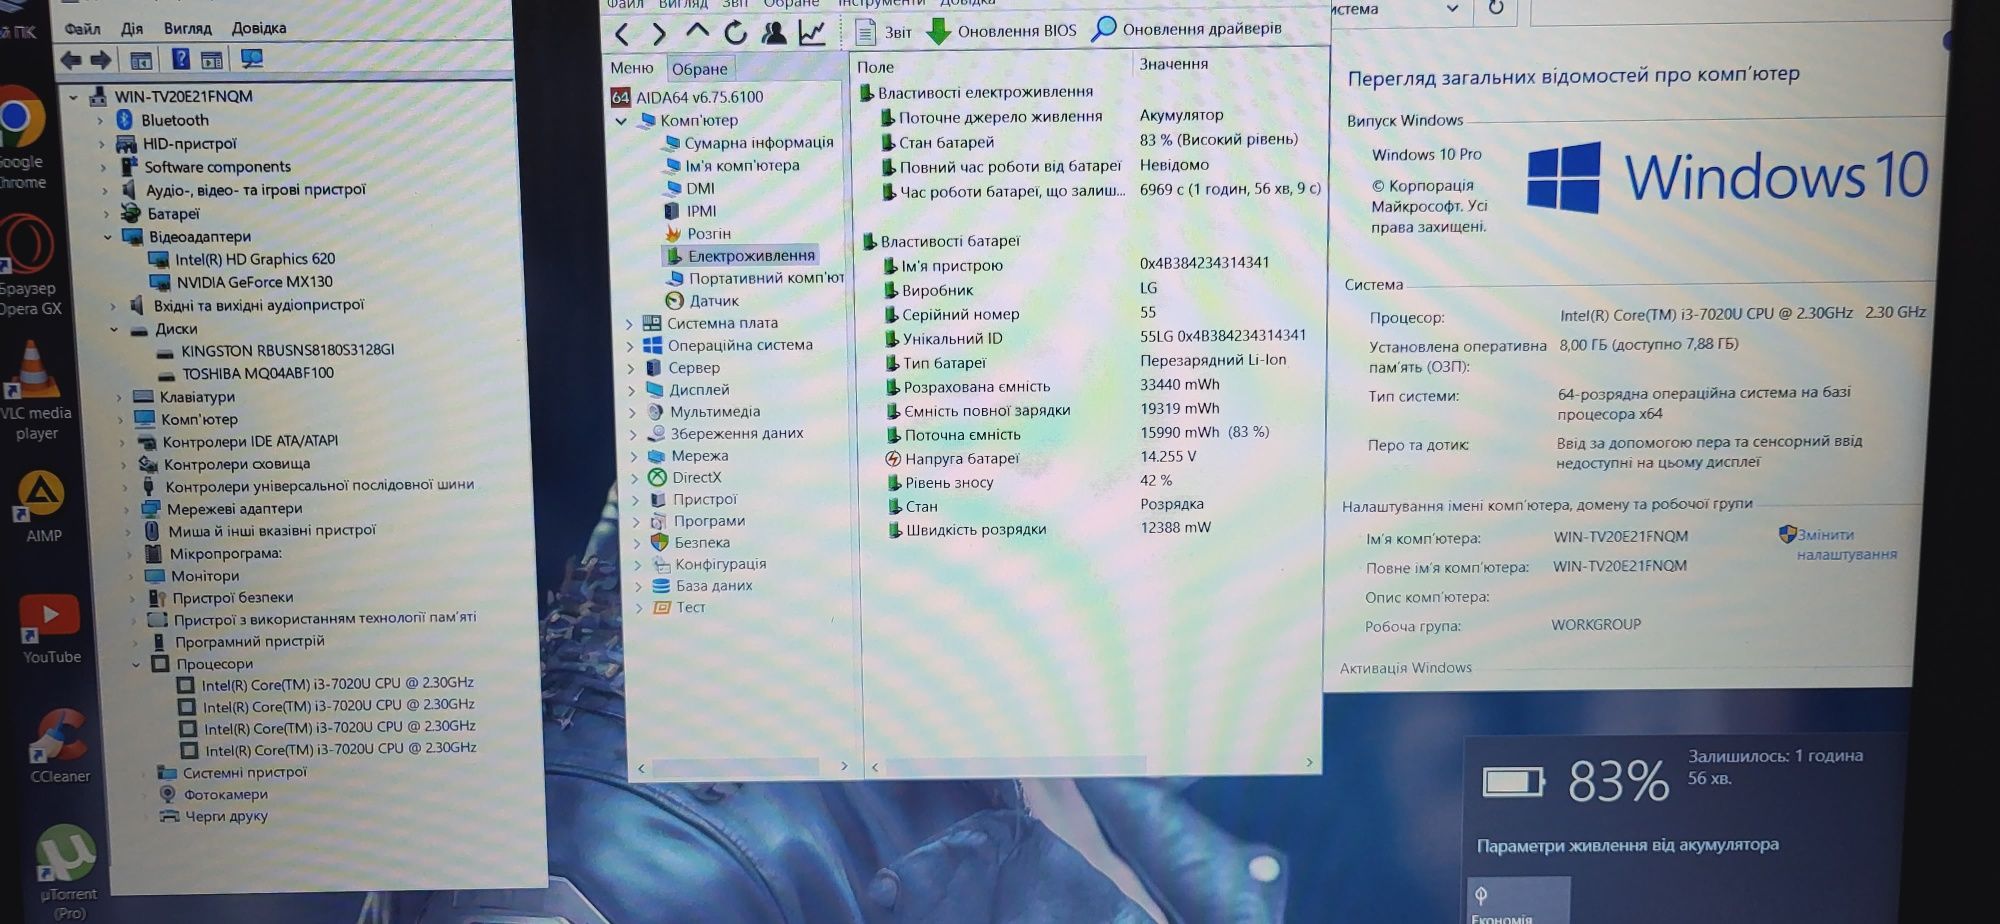Switch to the Обране tab in AIDA64
The height and width of the screenshot is (924, 2000).
coord(699,69)
